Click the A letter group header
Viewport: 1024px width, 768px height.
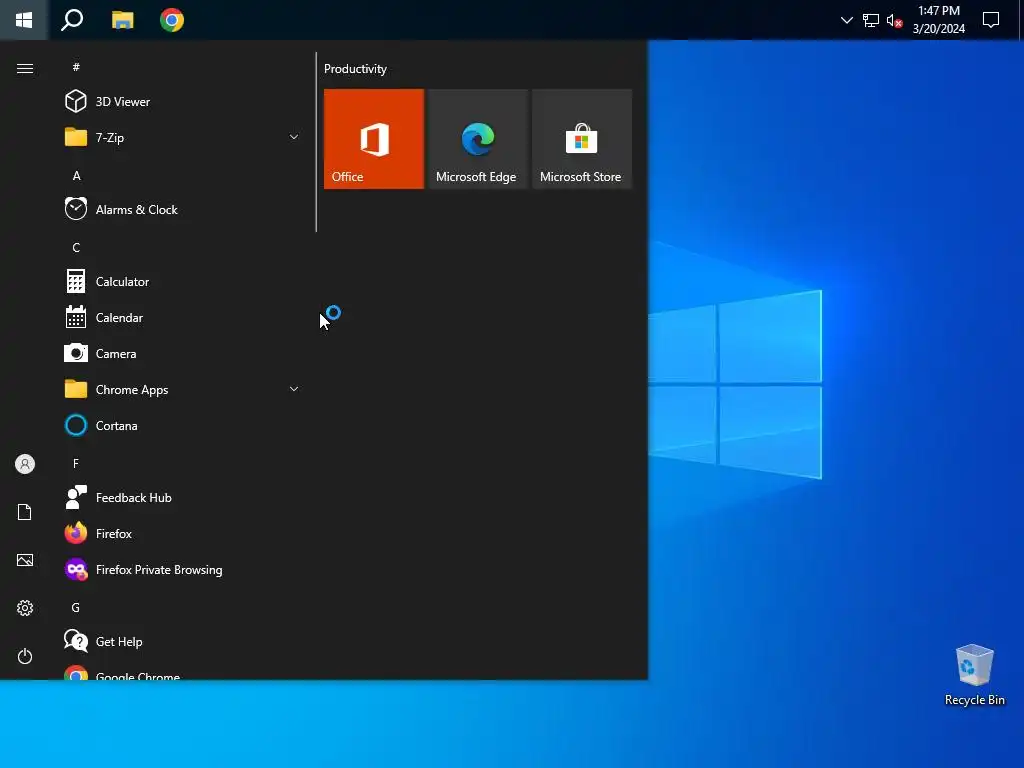[76, 176]
